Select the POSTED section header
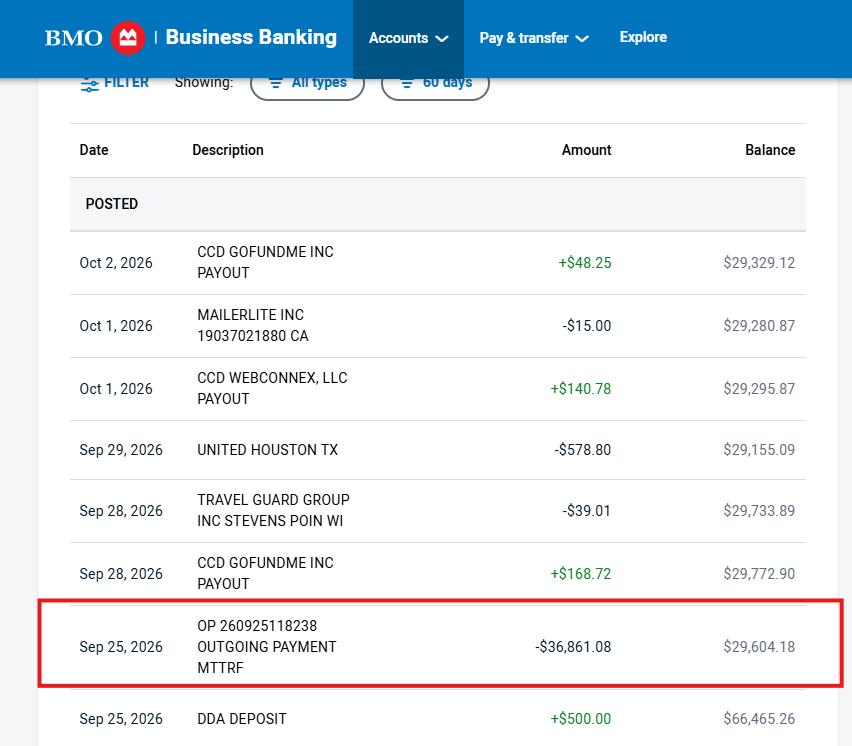 click(438, 204)
